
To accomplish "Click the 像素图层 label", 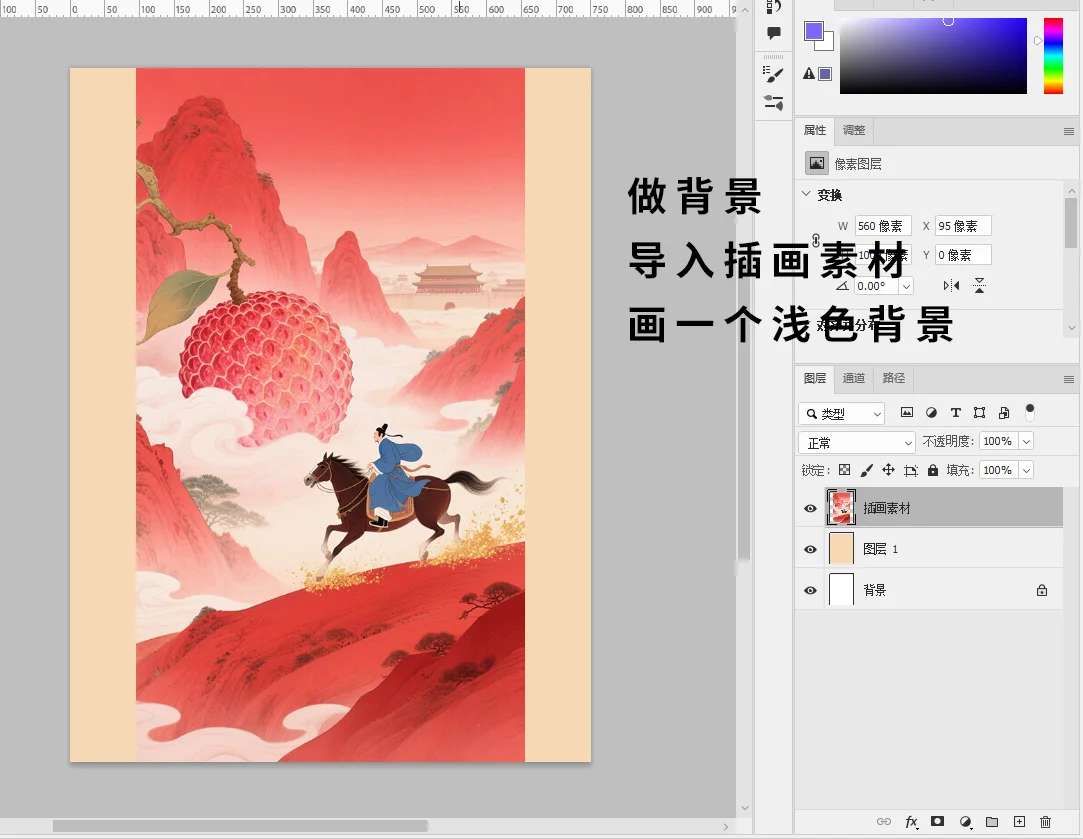I will point(858,164).
